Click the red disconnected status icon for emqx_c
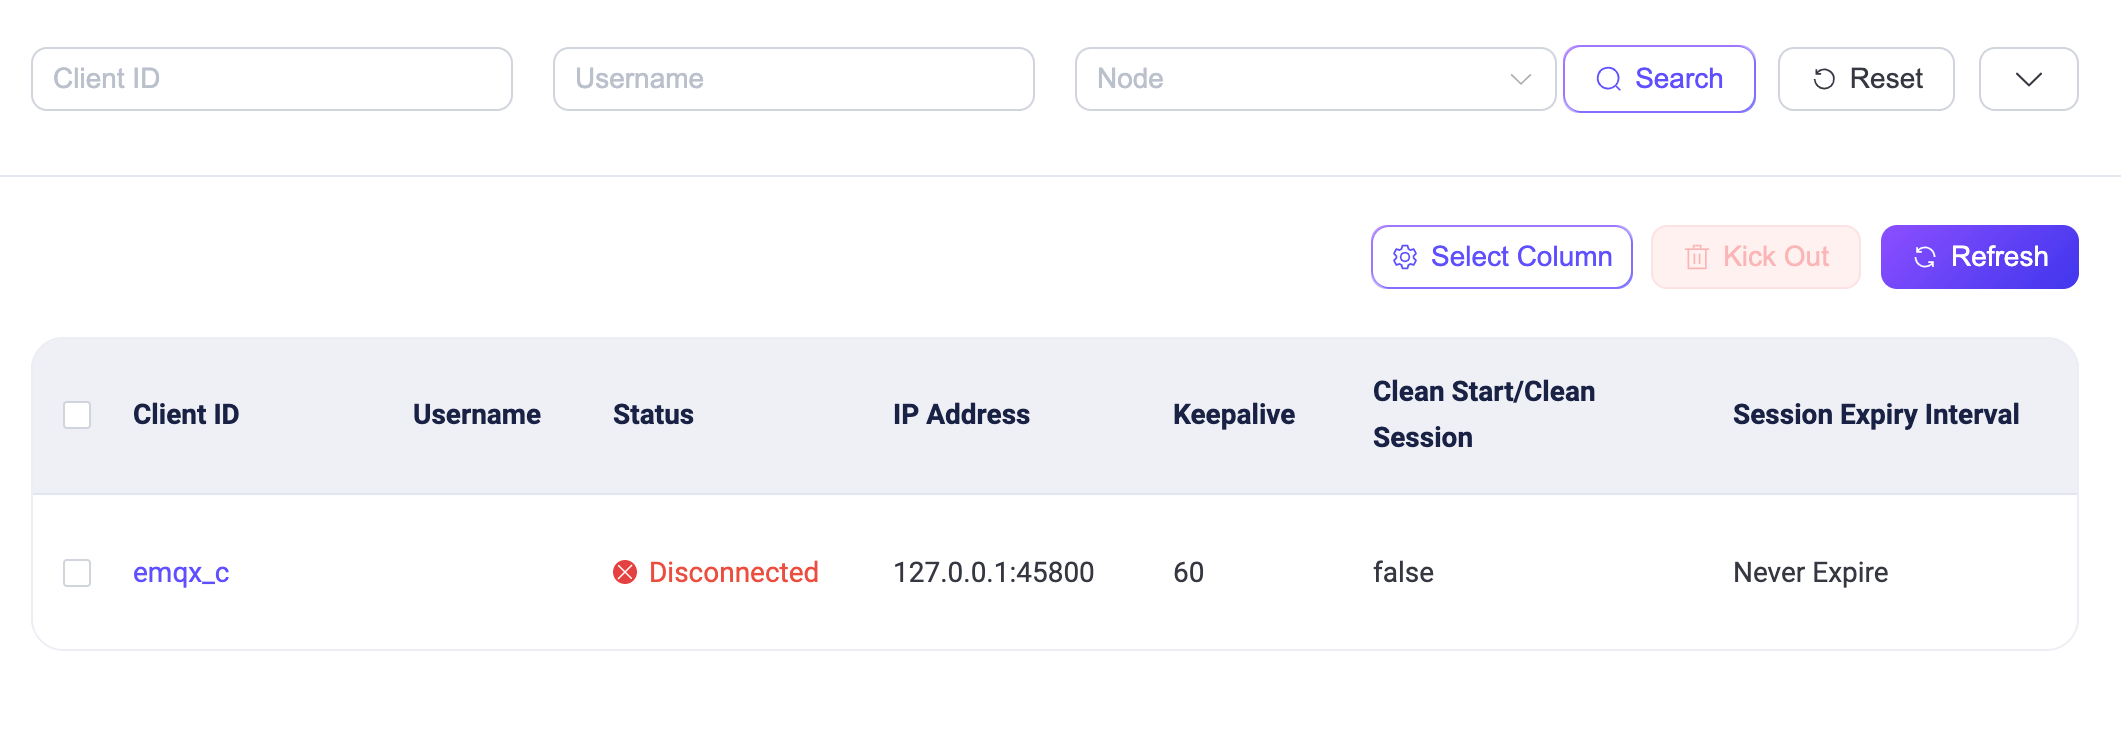The width and height of the screenshot is (2121, 730). pos(624,571)
